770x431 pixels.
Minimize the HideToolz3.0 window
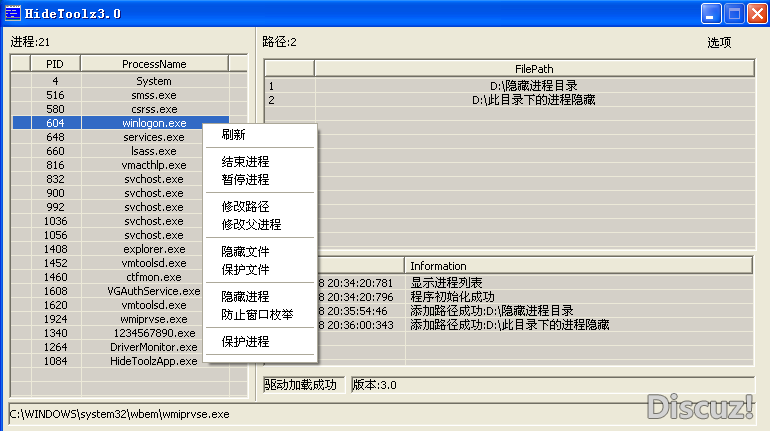pos(711,14)
